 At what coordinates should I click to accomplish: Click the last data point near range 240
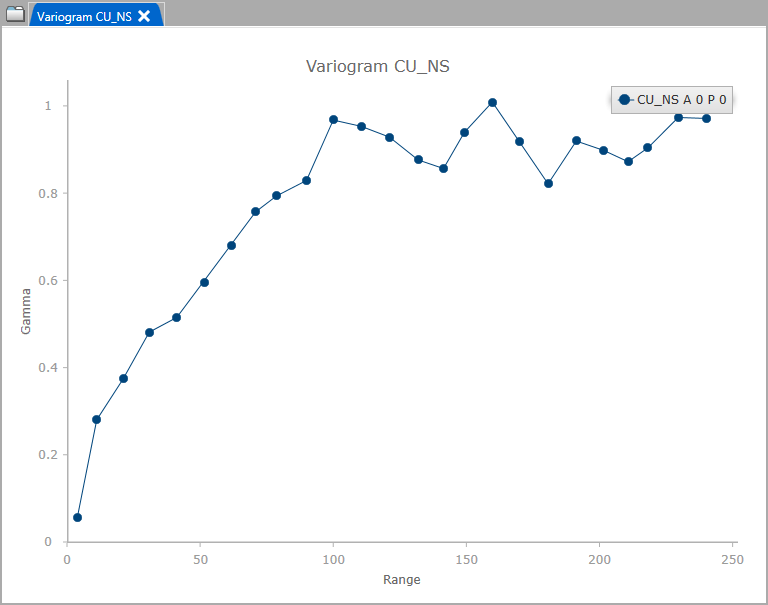pyautogui.click(x=706, y=118)
